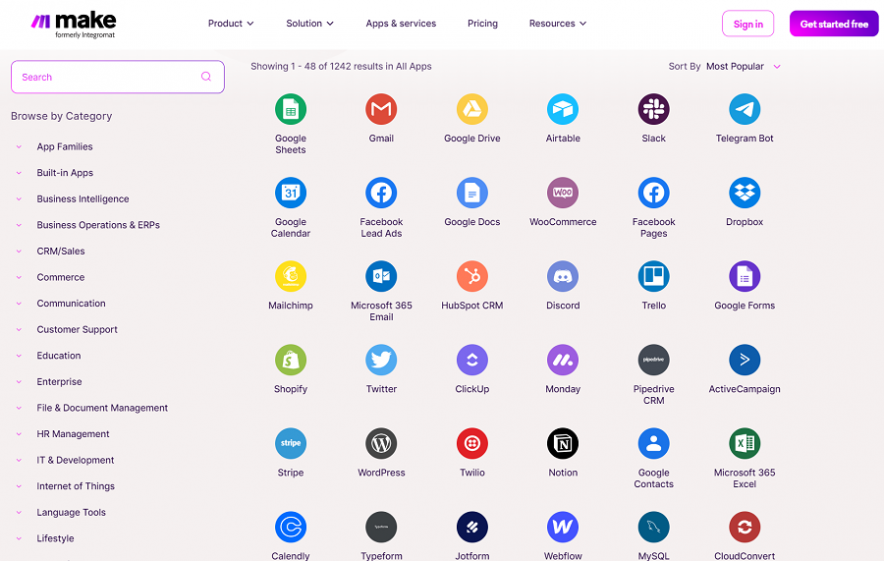This screenshot has width=884, height=561.
Task: Expand the Communication category
Action: [70, 303]
